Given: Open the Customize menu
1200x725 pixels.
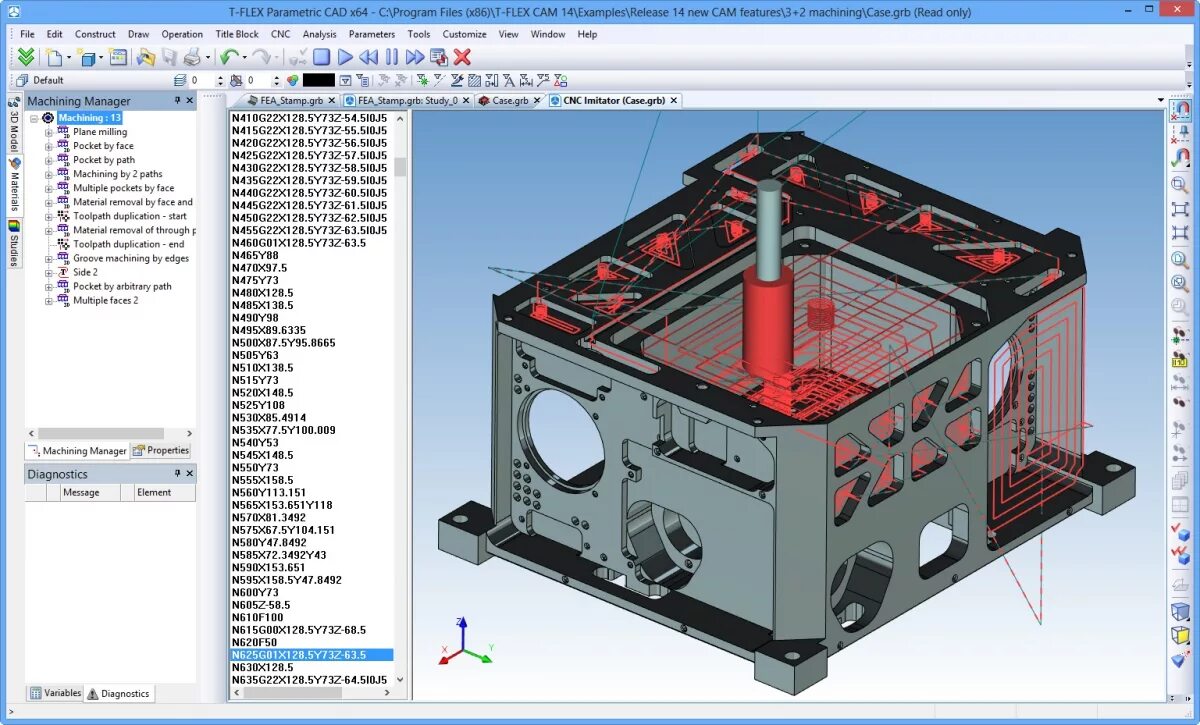Looking at the screenshot, I should [464, 34].
